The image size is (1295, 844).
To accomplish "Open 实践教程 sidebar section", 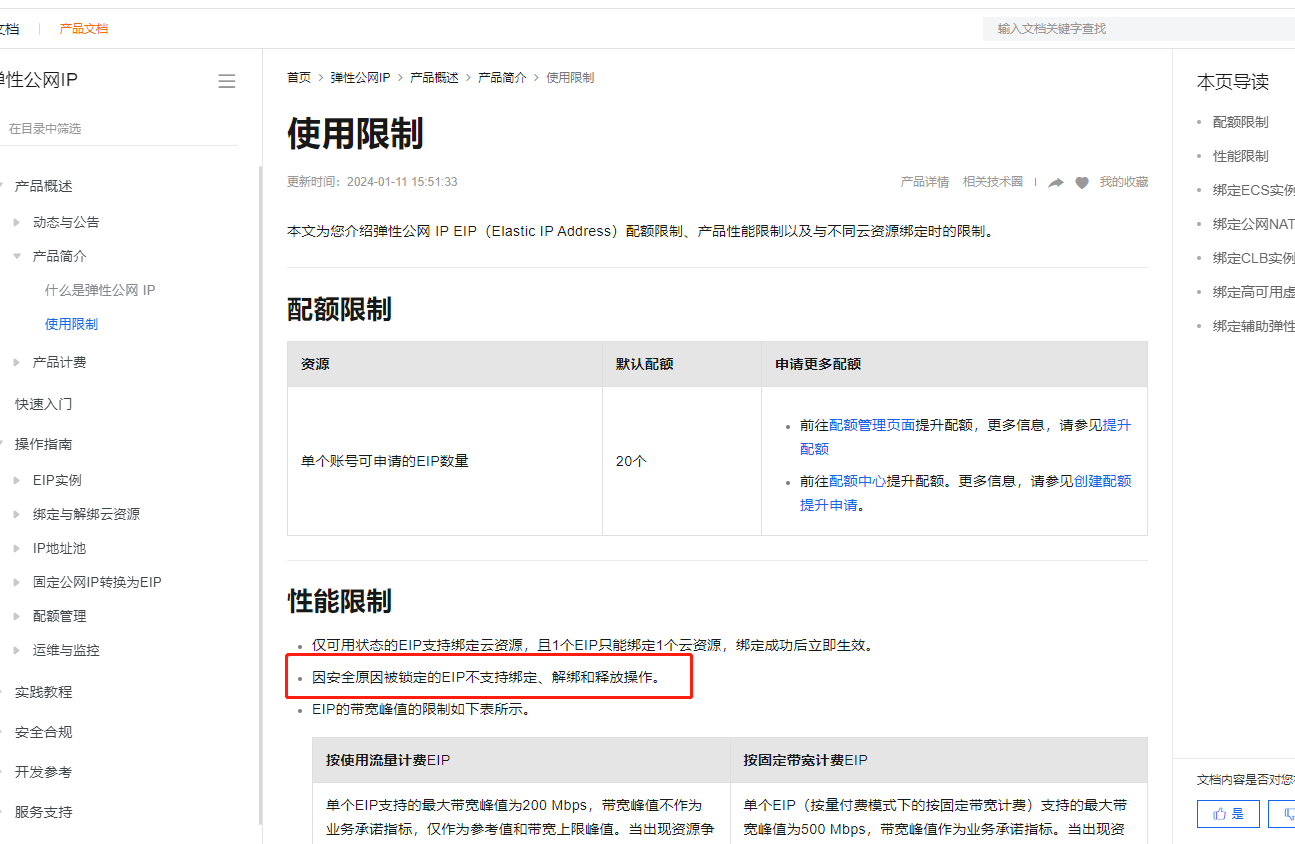I will pos(43,692).
